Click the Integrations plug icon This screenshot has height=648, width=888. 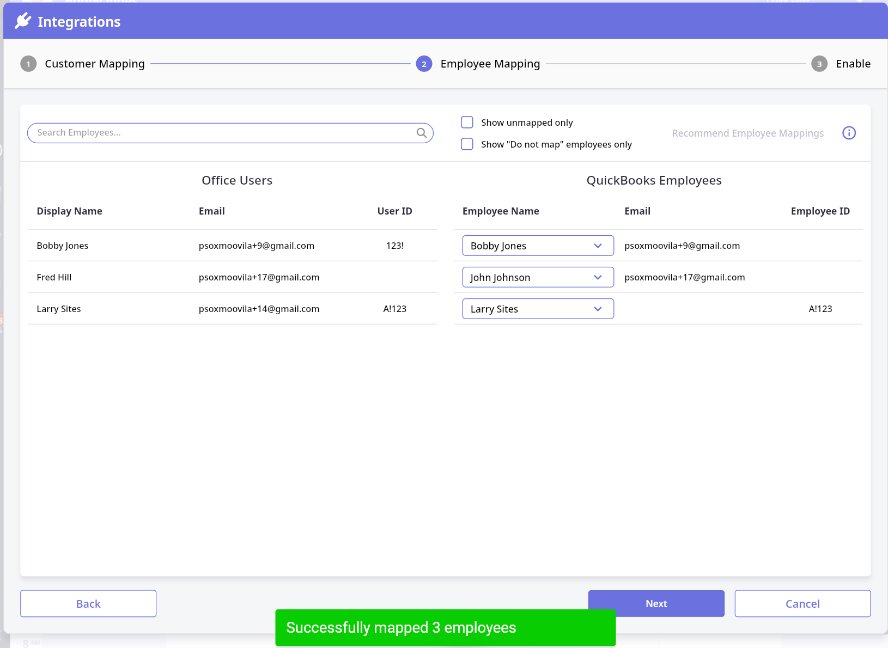[x=22, y=21]
